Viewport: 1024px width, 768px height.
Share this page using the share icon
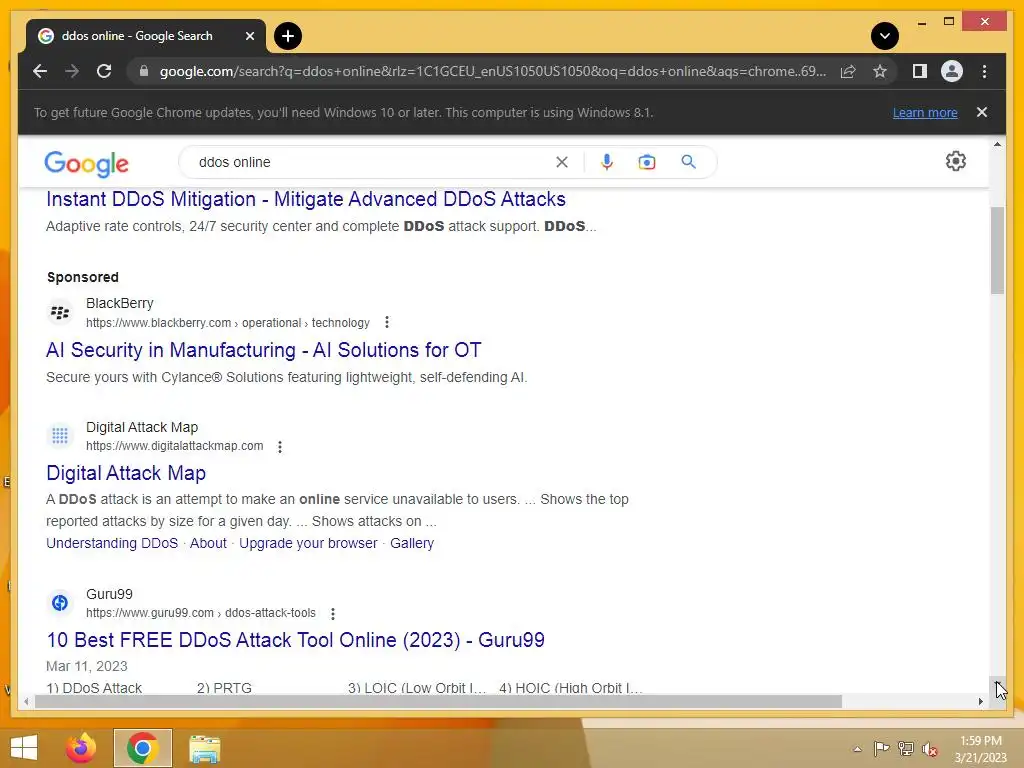848,71
